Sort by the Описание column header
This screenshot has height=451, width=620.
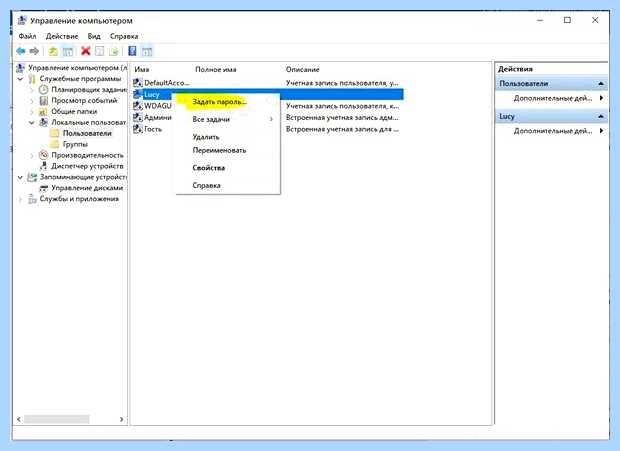click(x=302, y=69)
